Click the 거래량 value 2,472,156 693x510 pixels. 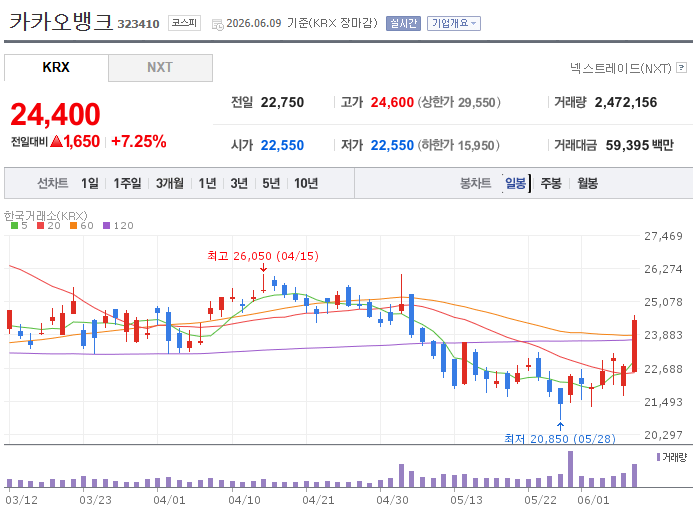626,103
